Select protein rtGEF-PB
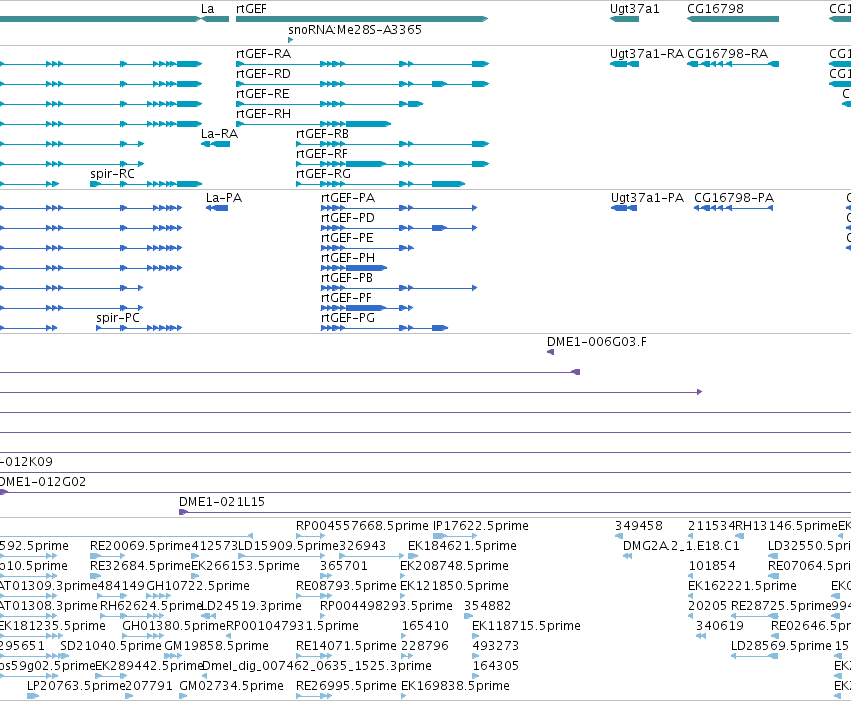Screen dimensions: 851x701 [347, 278]
